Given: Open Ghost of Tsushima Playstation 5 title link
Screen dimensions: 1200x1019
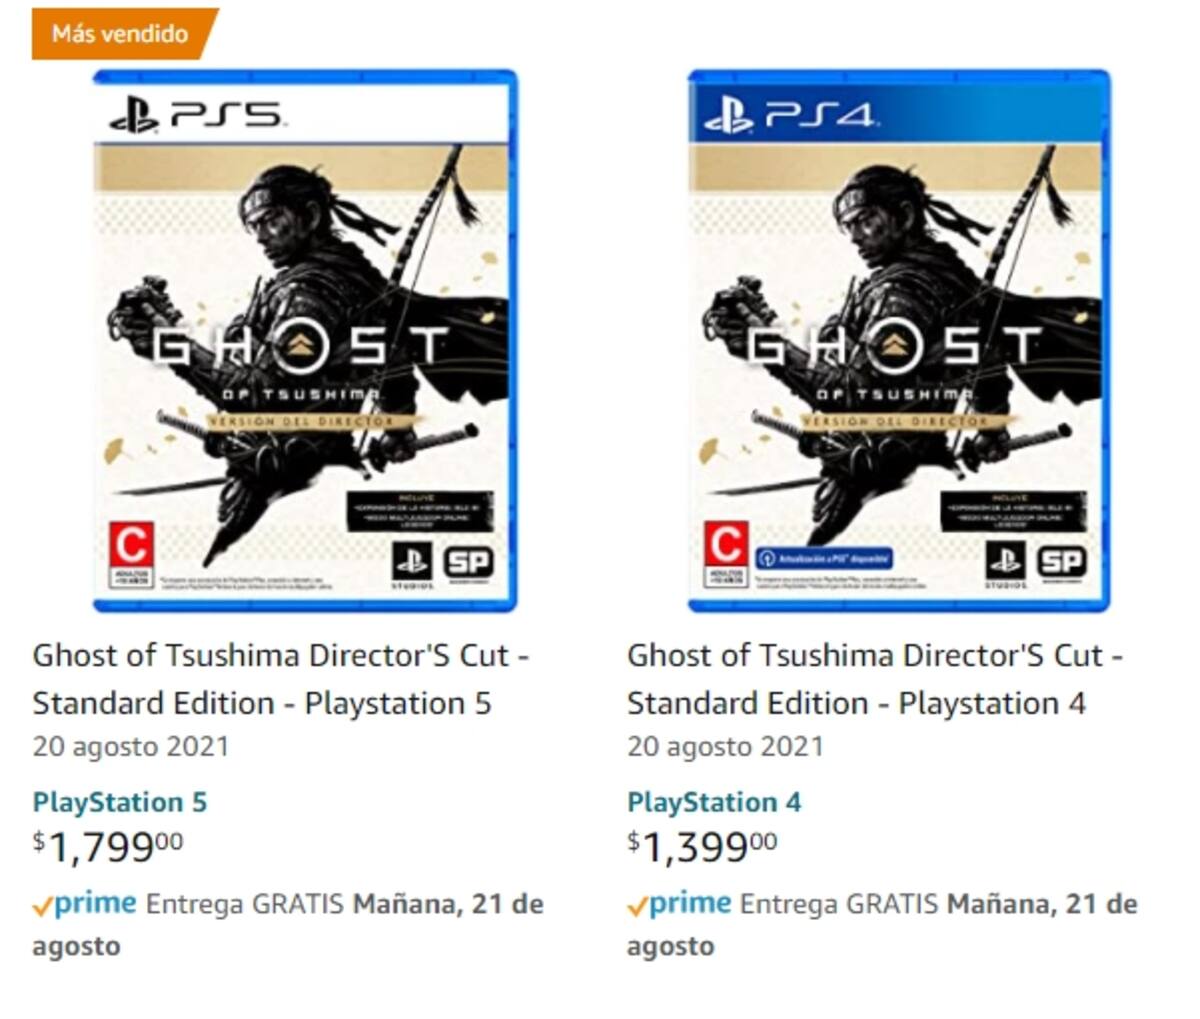Looking at the screenshot, I should click(x=281, y=679).
